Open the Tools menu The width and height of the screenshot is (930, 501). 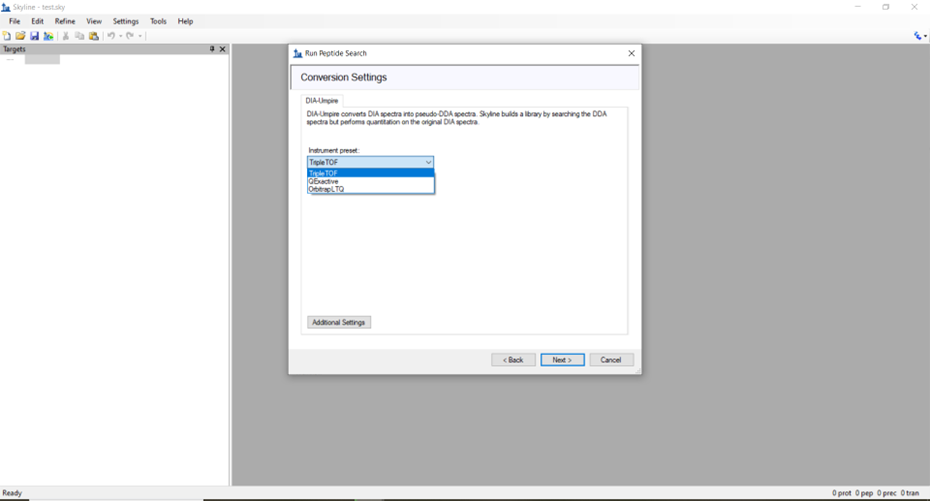pyautogui.click(x=158, y=21)
